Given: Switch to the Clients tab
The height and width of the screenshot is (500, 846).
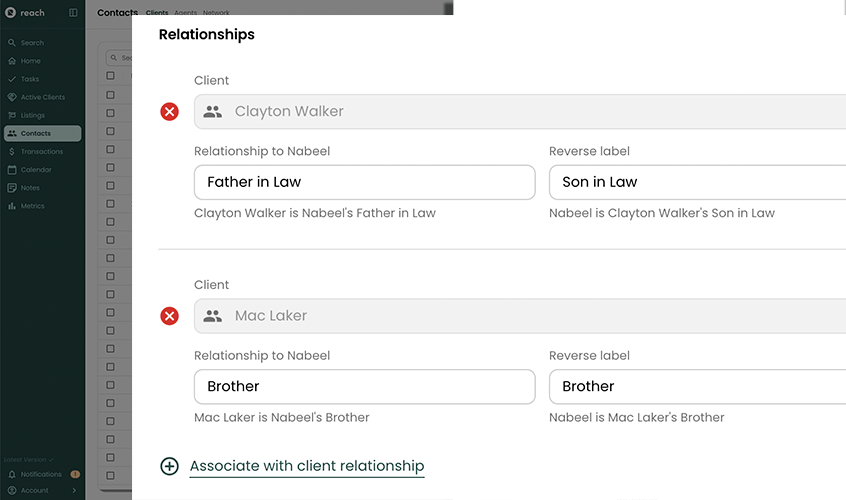Looking at the screenshot, I should click(157, 13).
